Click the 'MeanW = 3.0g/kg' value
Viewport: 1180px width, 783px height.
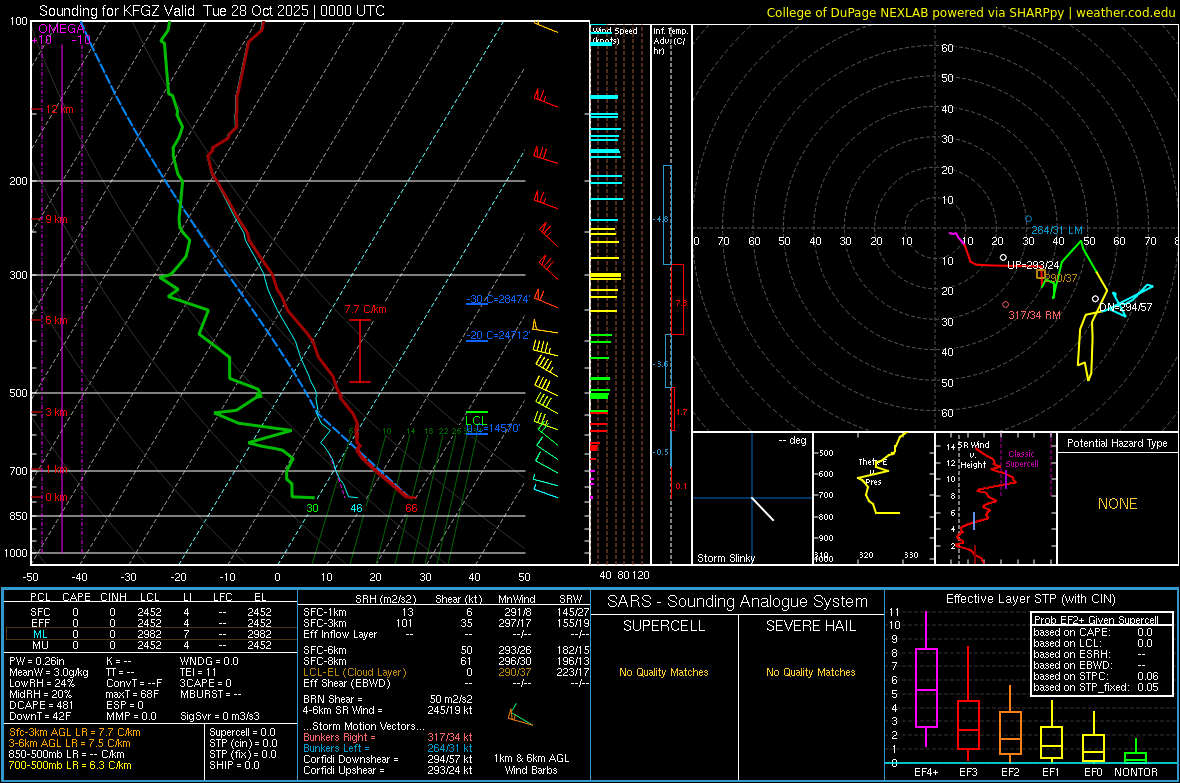click(x=48, y=672)
